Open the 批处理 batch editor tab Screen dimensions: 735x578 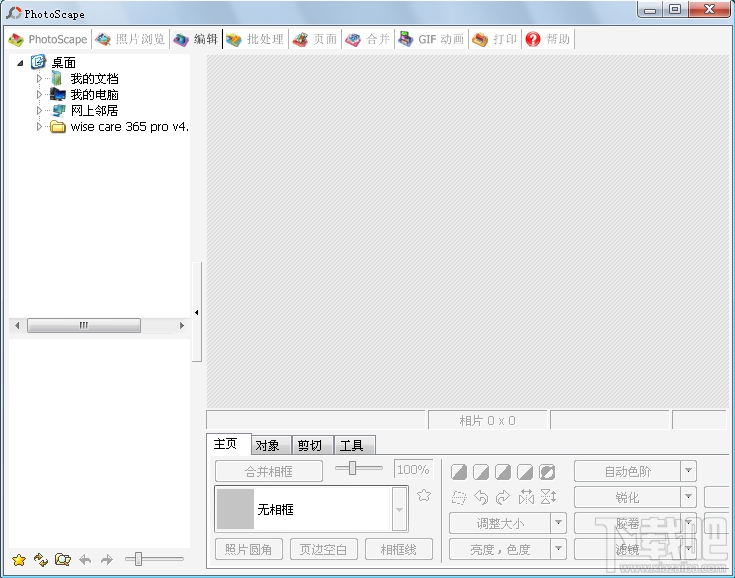pyautogui.click(x=255, y=39)
